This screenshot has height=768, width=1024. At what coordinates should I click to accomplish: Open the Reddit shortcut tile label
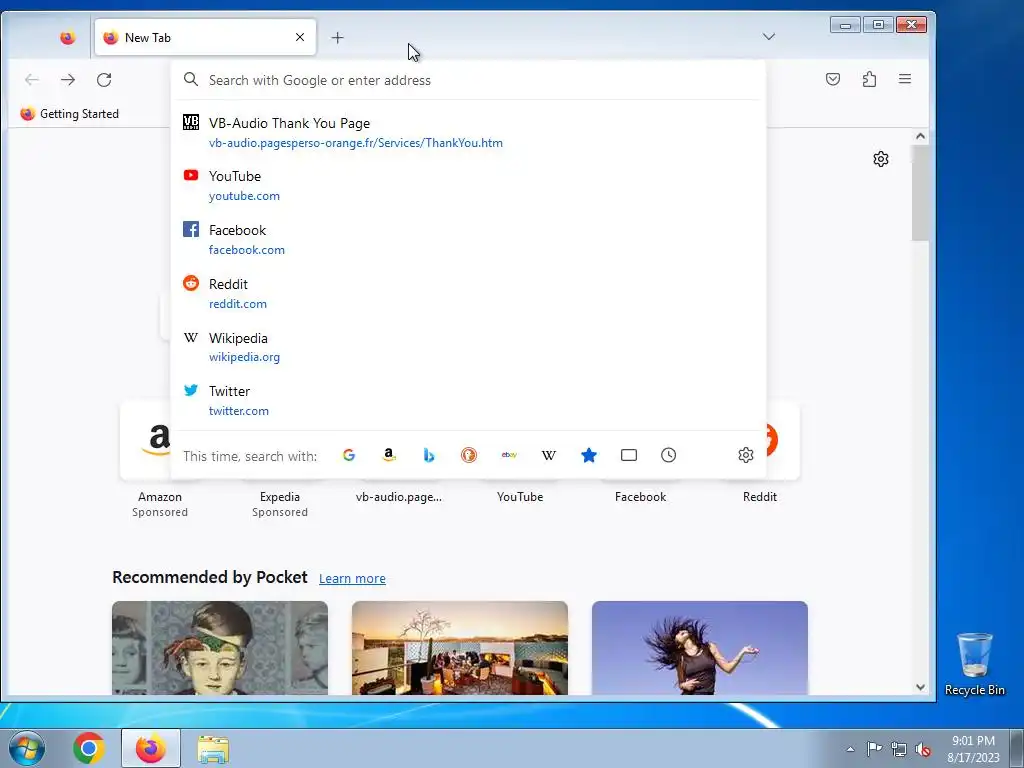coord(760,497)
